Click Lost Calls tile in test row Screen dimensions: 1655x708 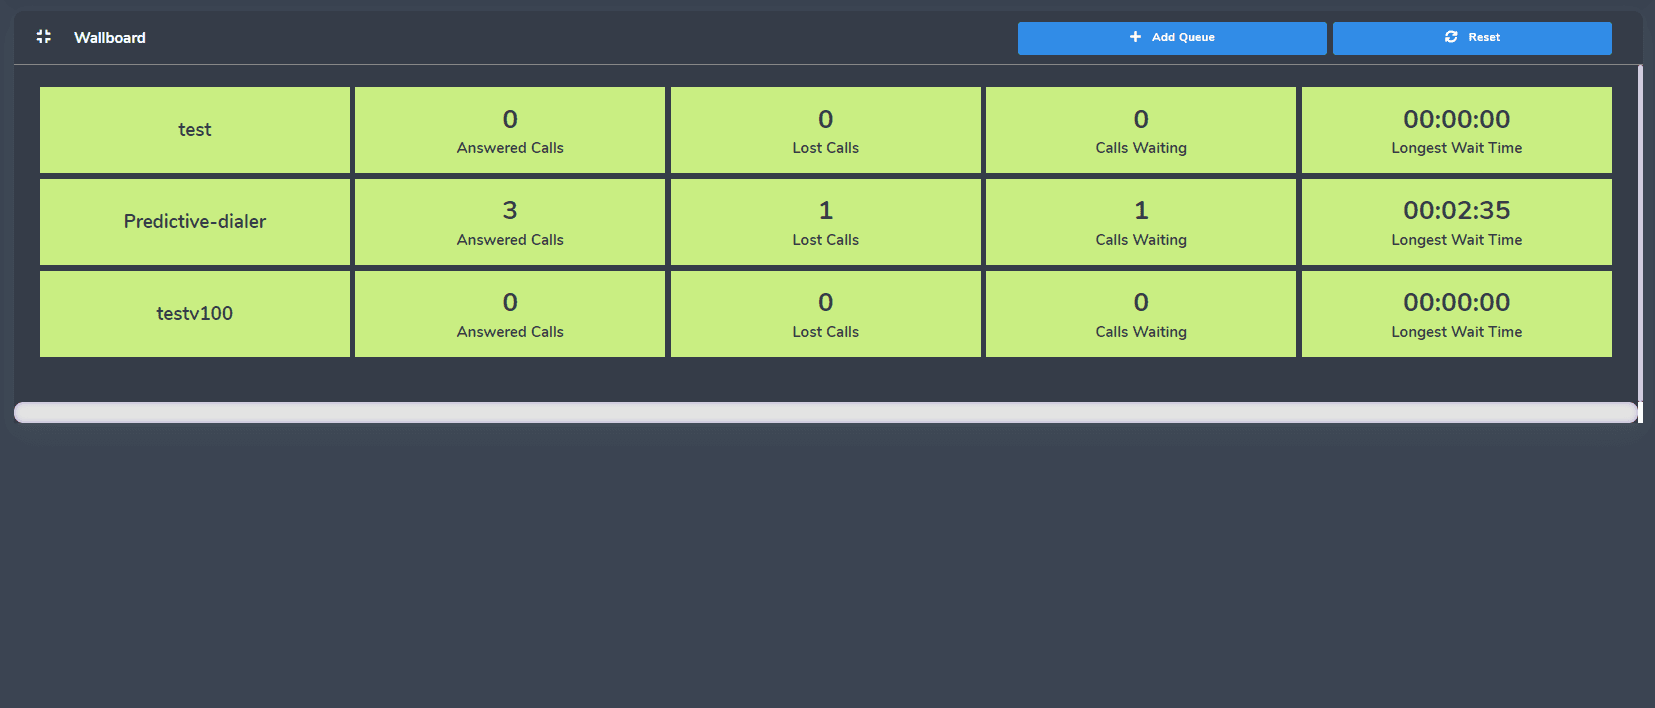(826, 130)
